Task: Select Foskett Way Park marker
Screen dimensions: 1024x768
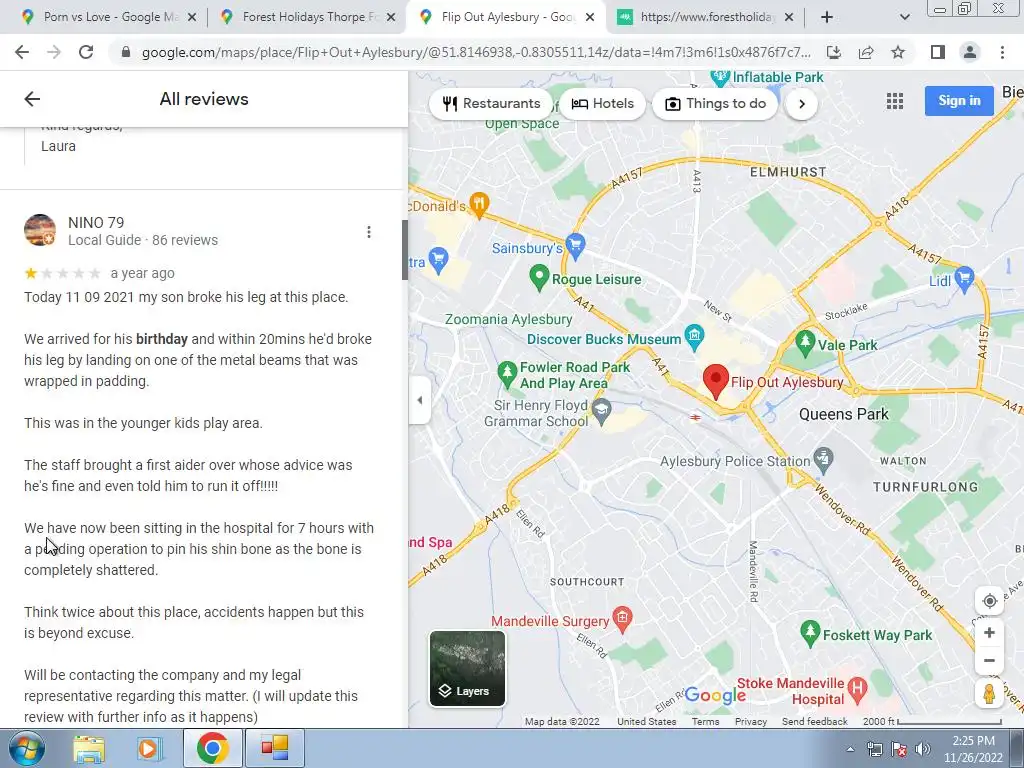Action: pos(810,633)
